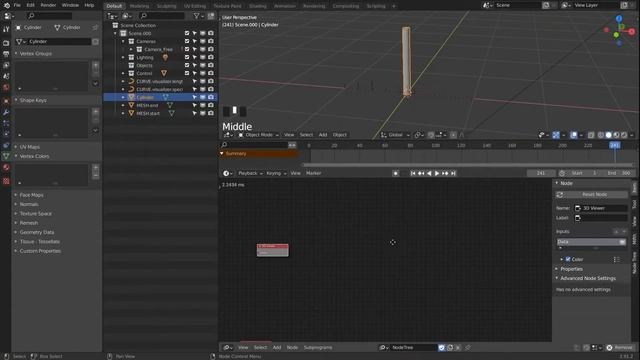Image resolution: width=640 pixels, height=360 pixels.
Task: Jump to timeline end frame
Action: (x=453, y=173)
